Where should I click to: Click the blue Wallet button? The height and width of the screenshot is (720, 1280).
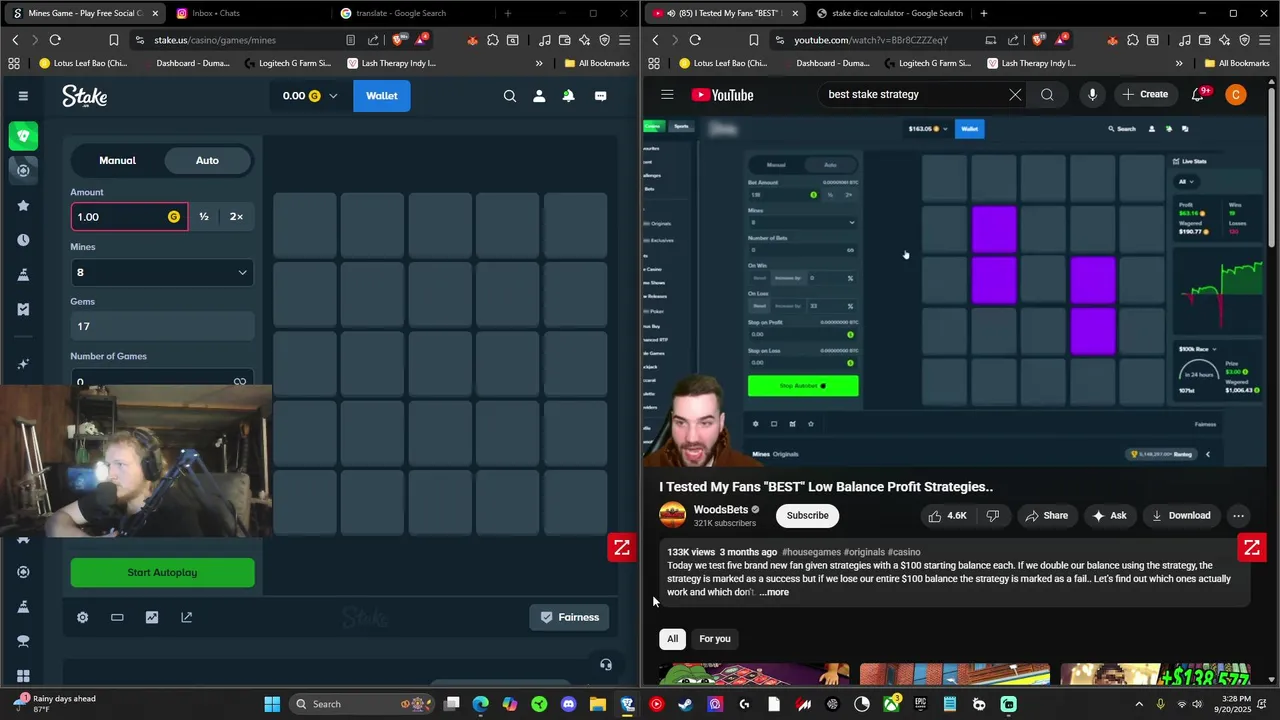(382, 96)
